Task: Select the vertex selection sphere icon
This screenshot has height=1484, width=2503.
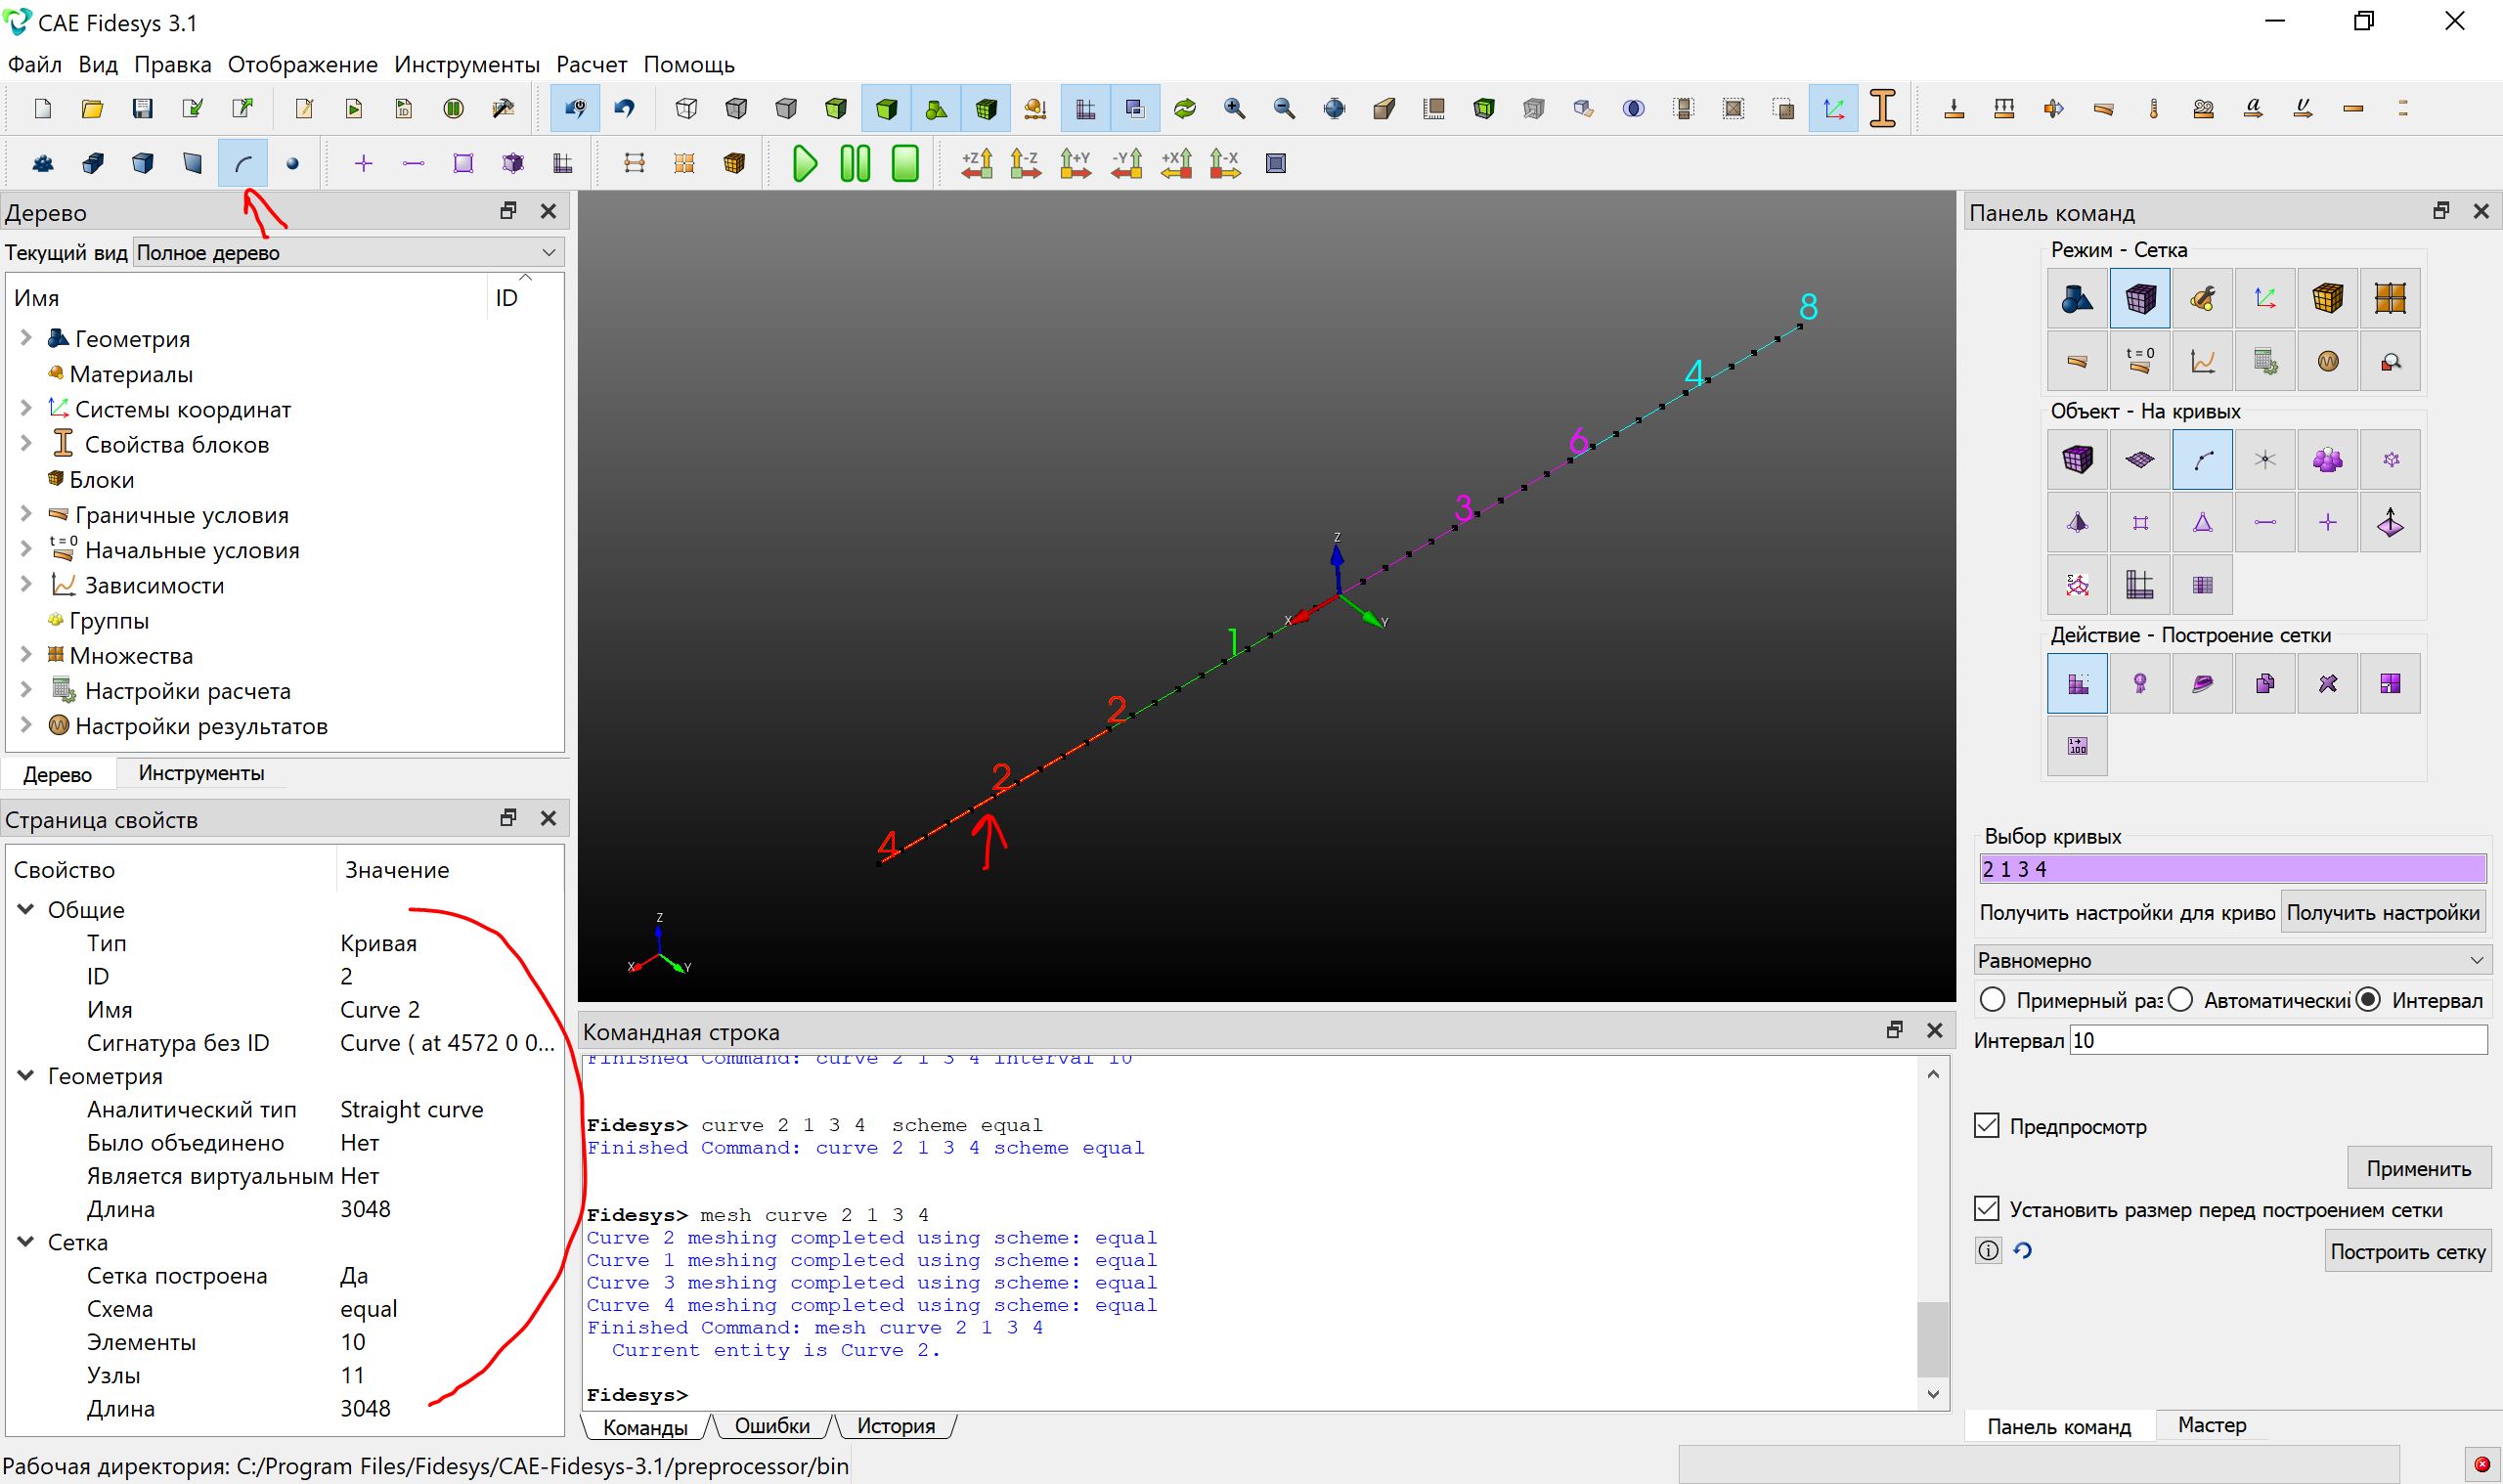Action: click(x=292, y=163)
